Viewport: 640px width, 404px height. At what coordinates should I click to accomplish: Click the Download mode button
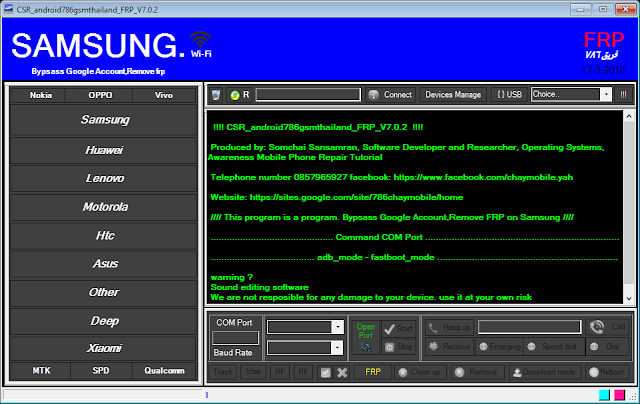point(545,372)
